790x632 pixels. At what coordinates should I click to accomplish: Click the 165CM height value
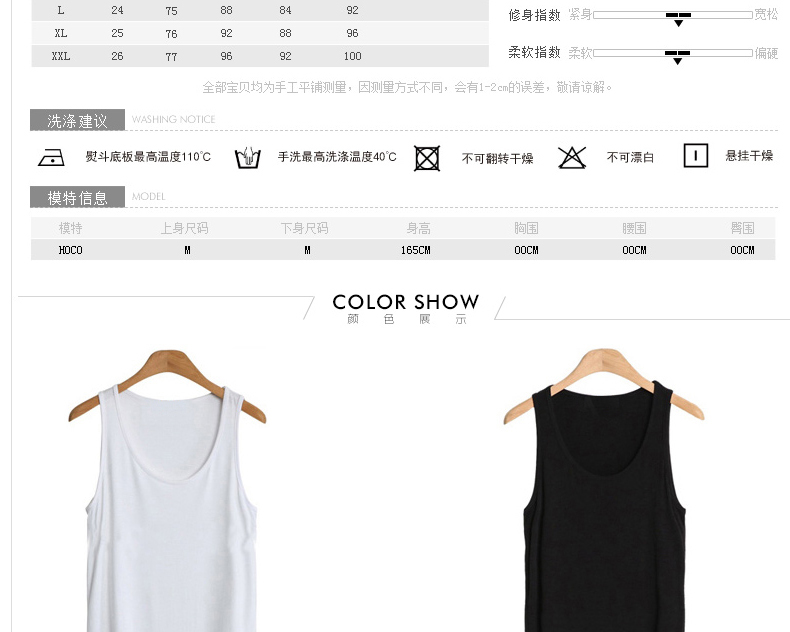point(415,250)
